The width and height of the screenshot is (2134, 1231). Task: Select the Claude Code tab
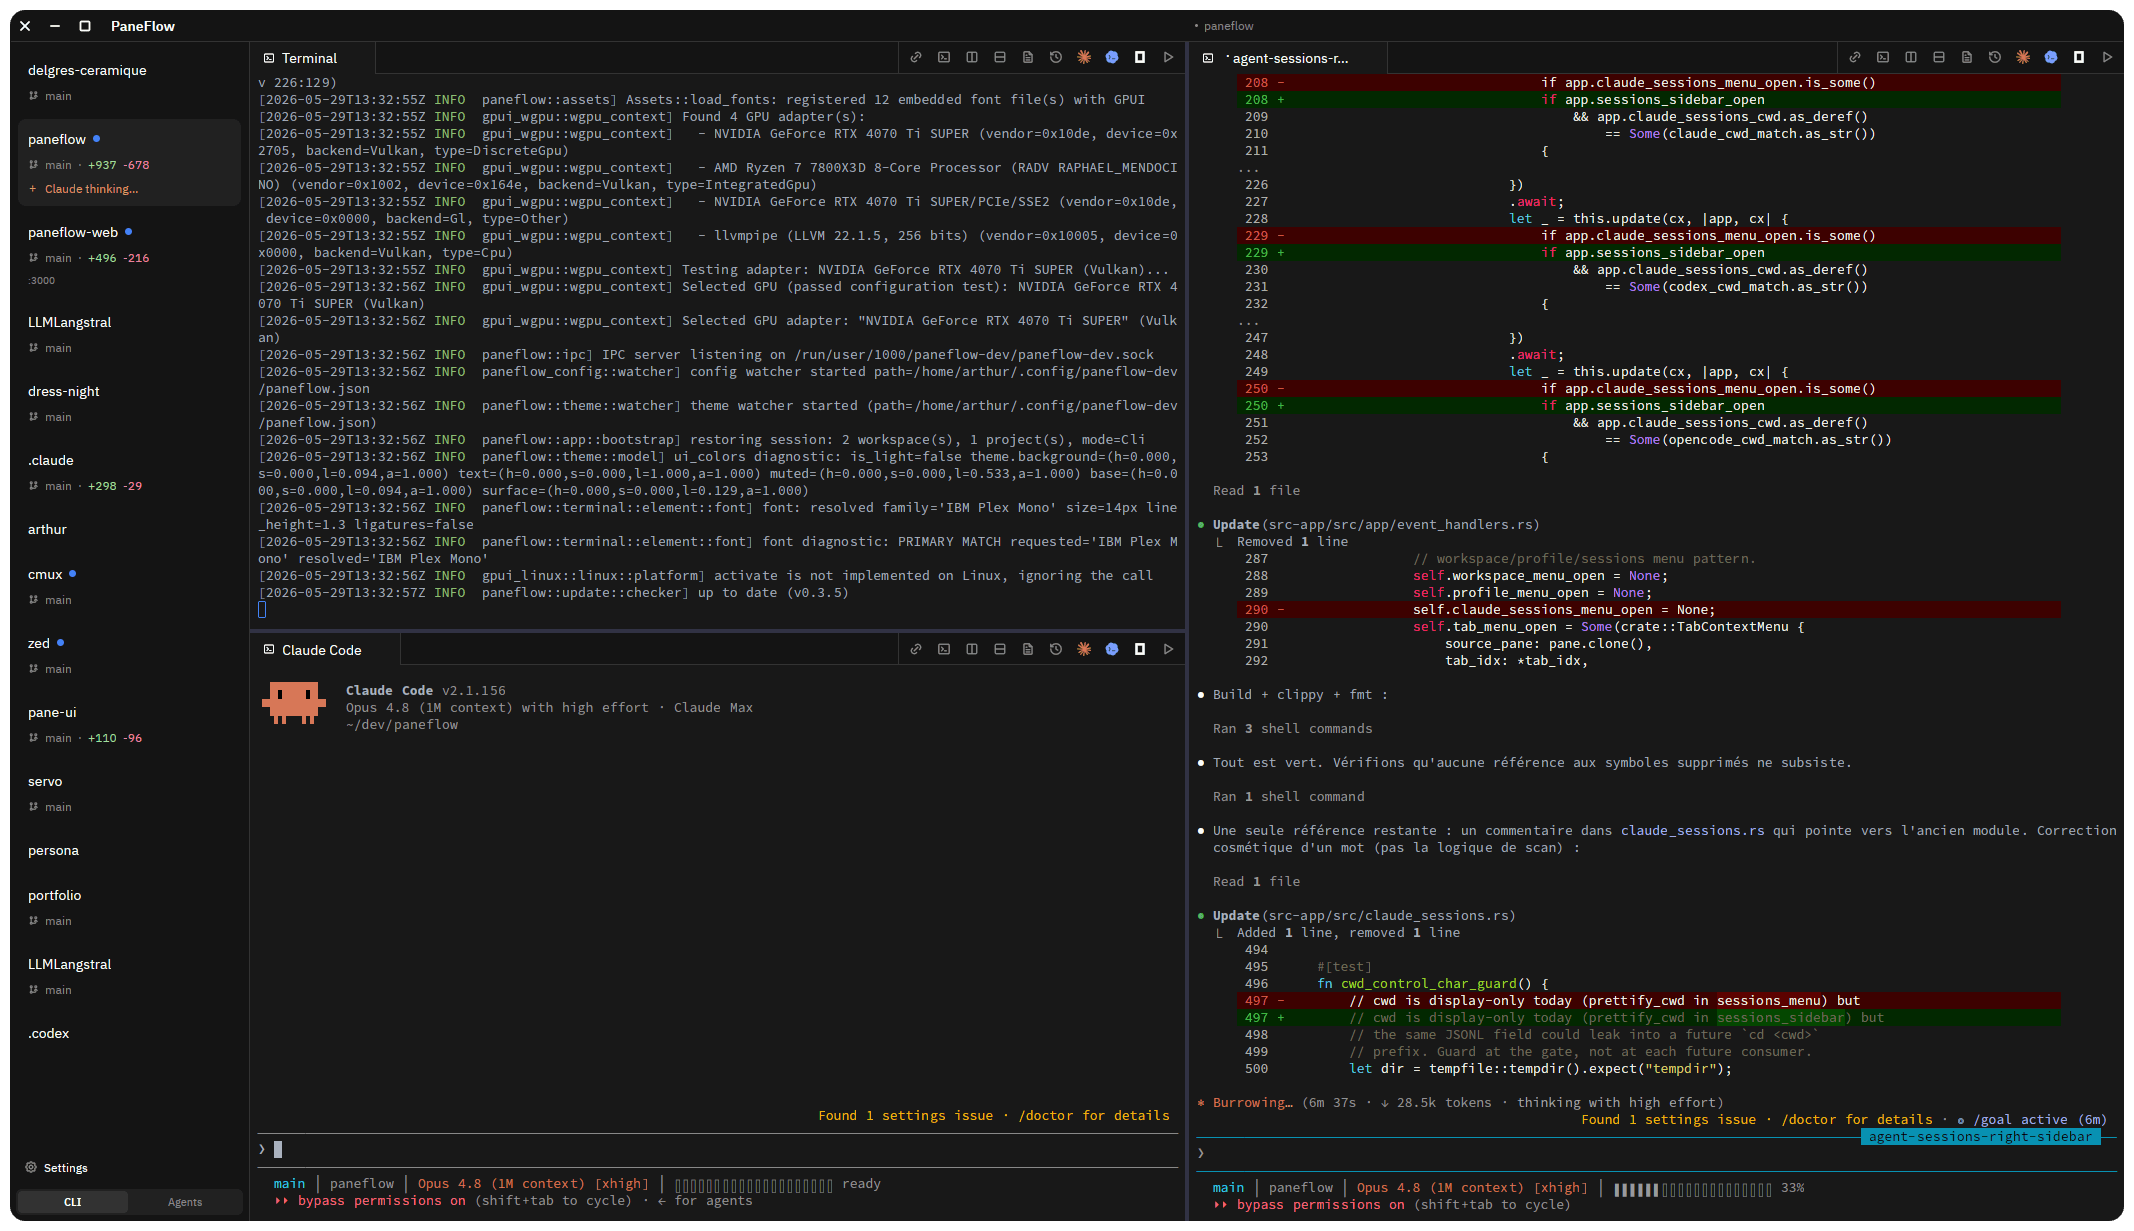click(x=324, y=651)
